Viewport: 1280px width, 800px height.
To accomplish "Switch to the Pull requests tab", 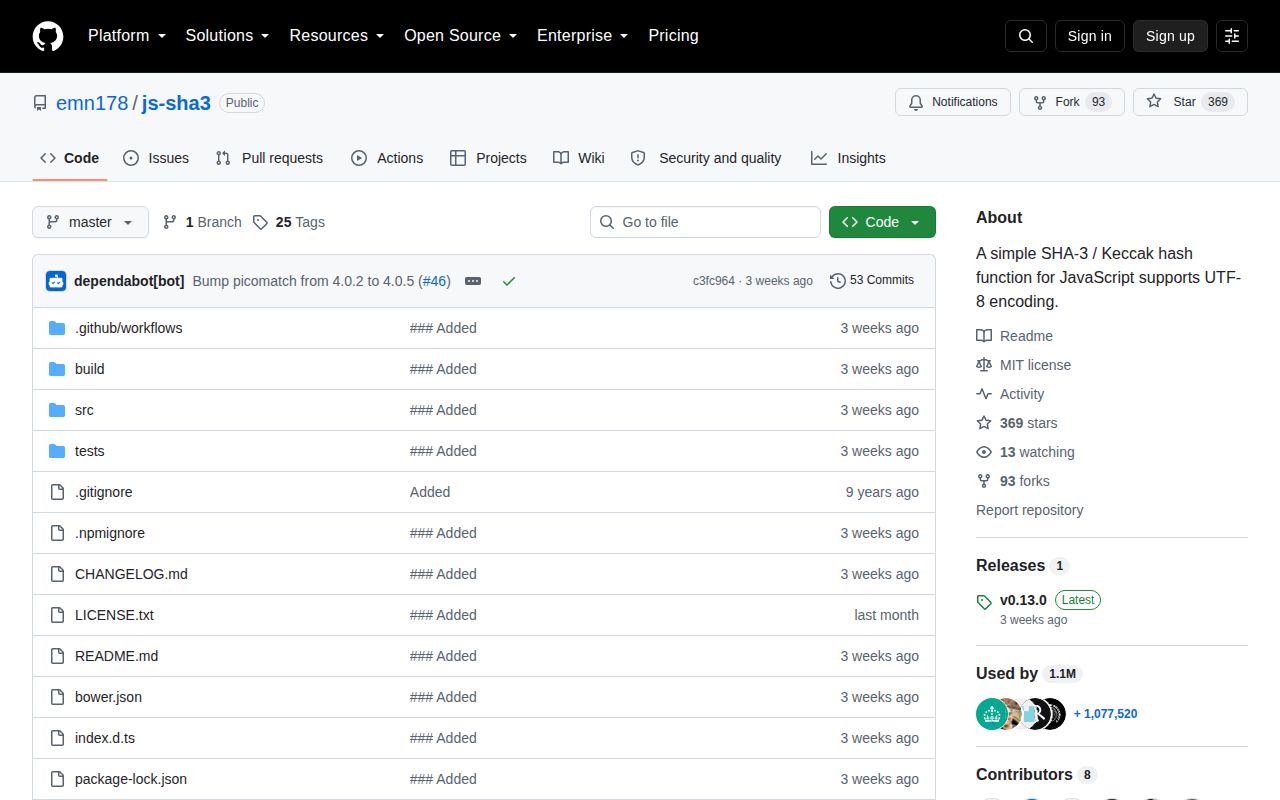I will coord(269,158).
